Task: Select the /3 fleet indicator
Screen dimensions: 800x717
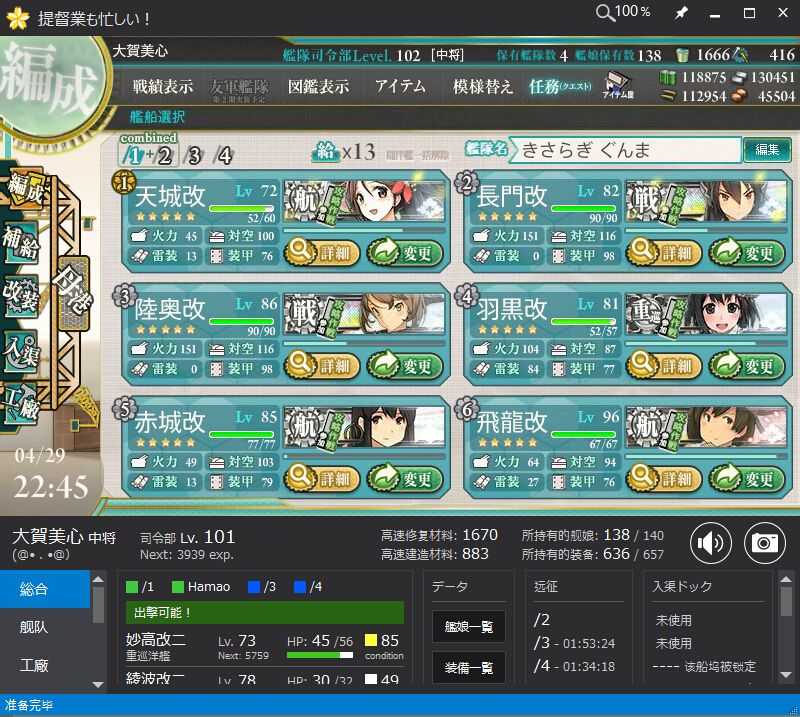Action: point(262,586)
